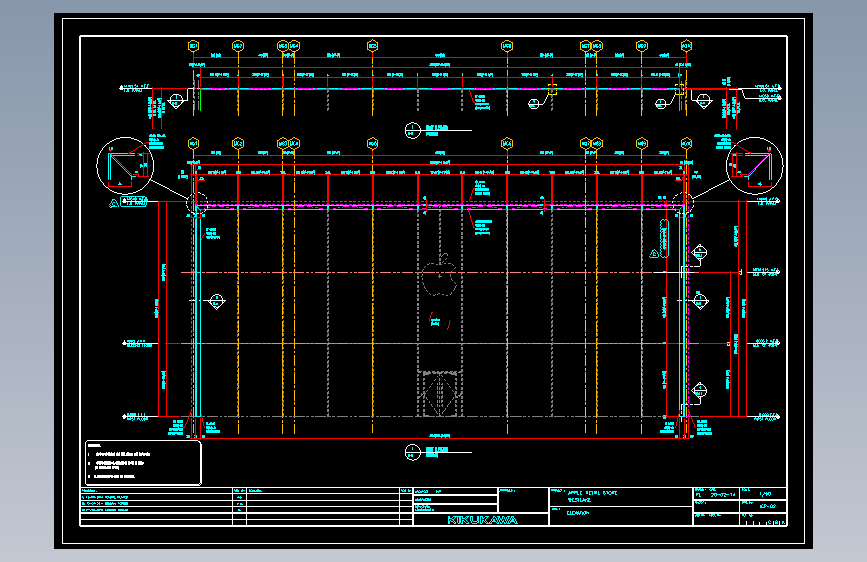Click the revision triangle at left elevation level

point(114,203)
